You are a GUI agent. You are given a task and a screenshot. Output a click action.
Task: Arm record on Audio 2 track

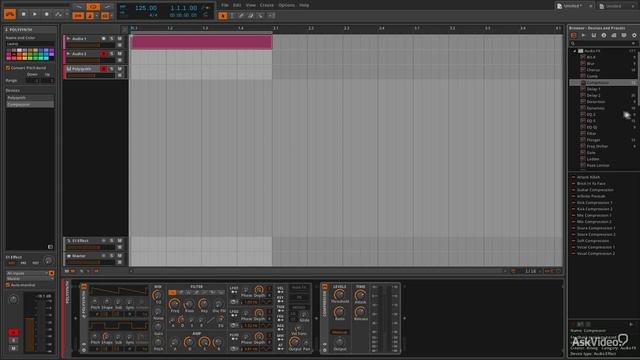[x=104, y=54]
